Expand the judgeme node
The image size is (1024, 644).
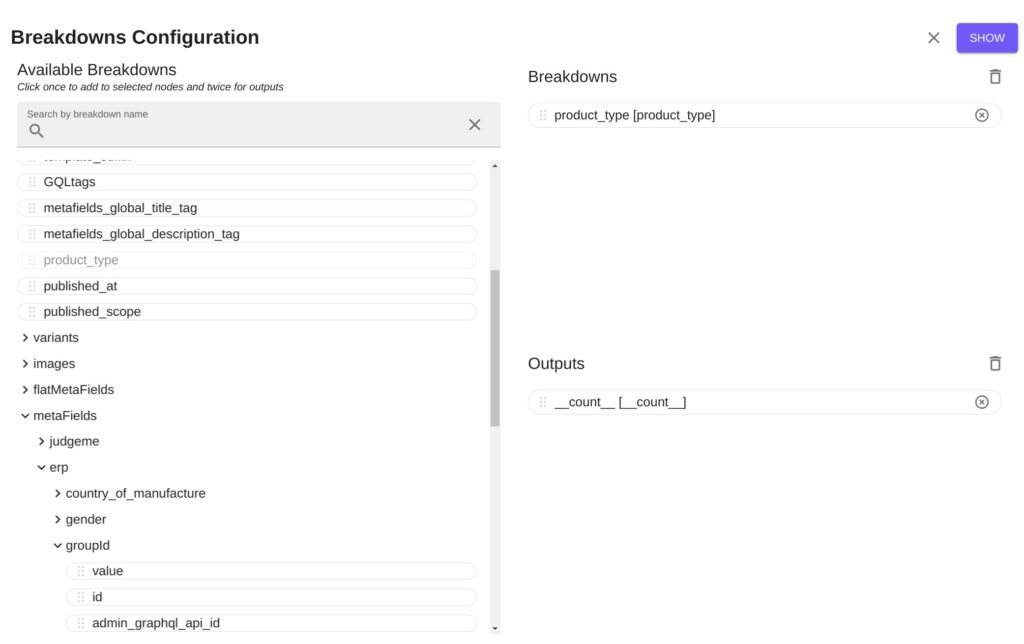41,442
